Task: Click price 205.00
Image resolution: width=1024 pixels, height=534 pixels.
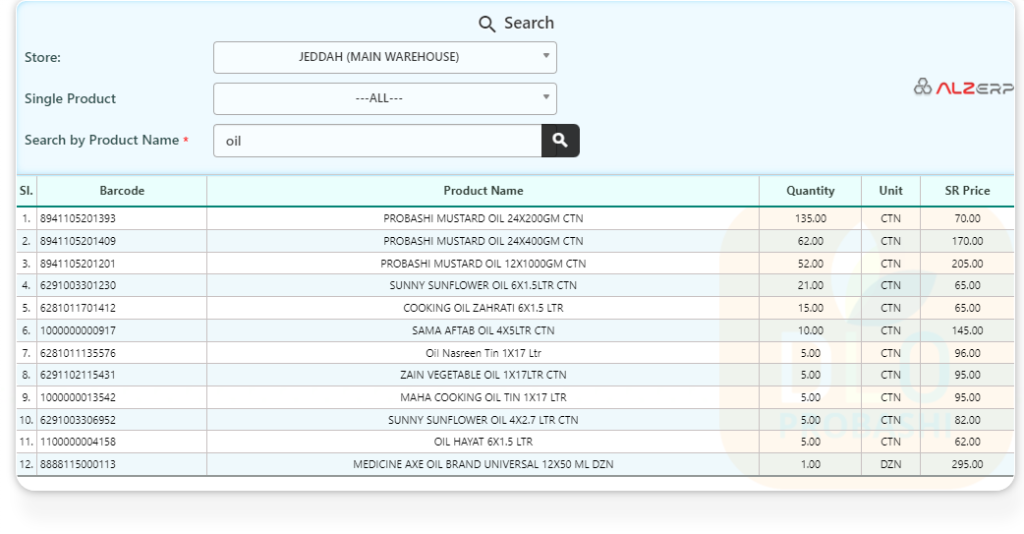Action: (967, 264)
